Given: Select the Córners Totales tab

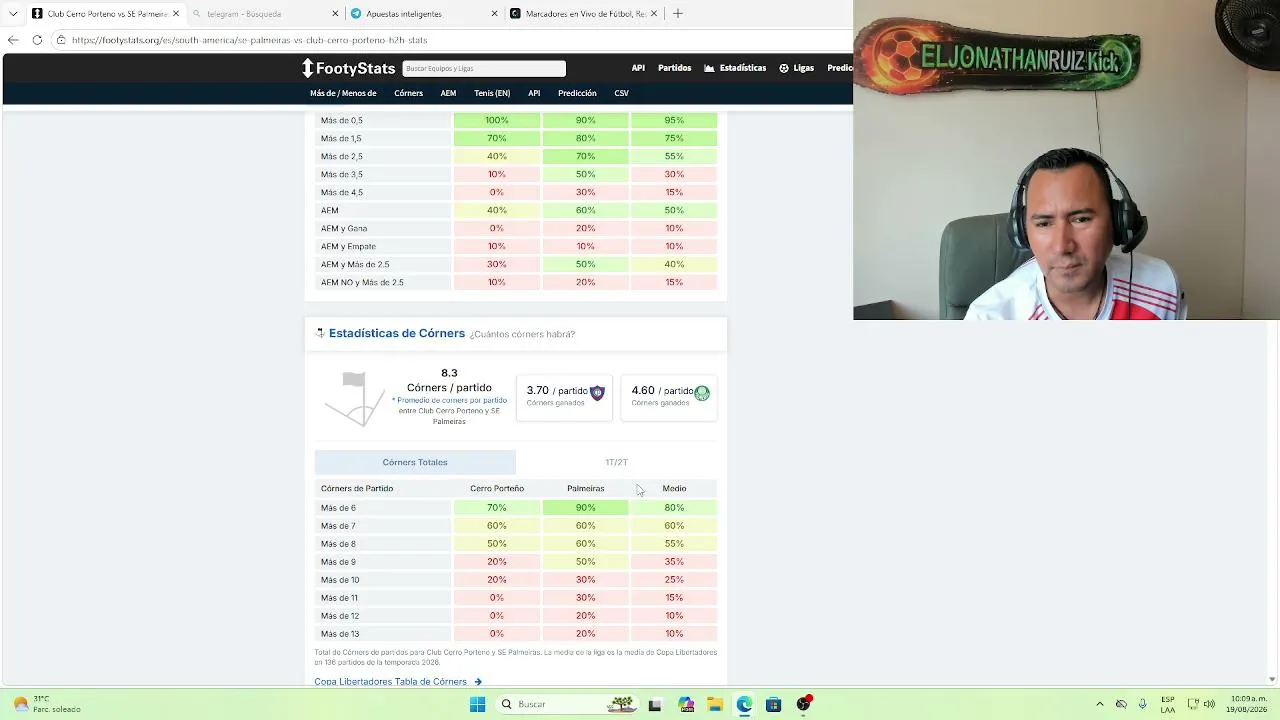Looking at the screenshot, I should pyautogui.click(x=415, y=462).
